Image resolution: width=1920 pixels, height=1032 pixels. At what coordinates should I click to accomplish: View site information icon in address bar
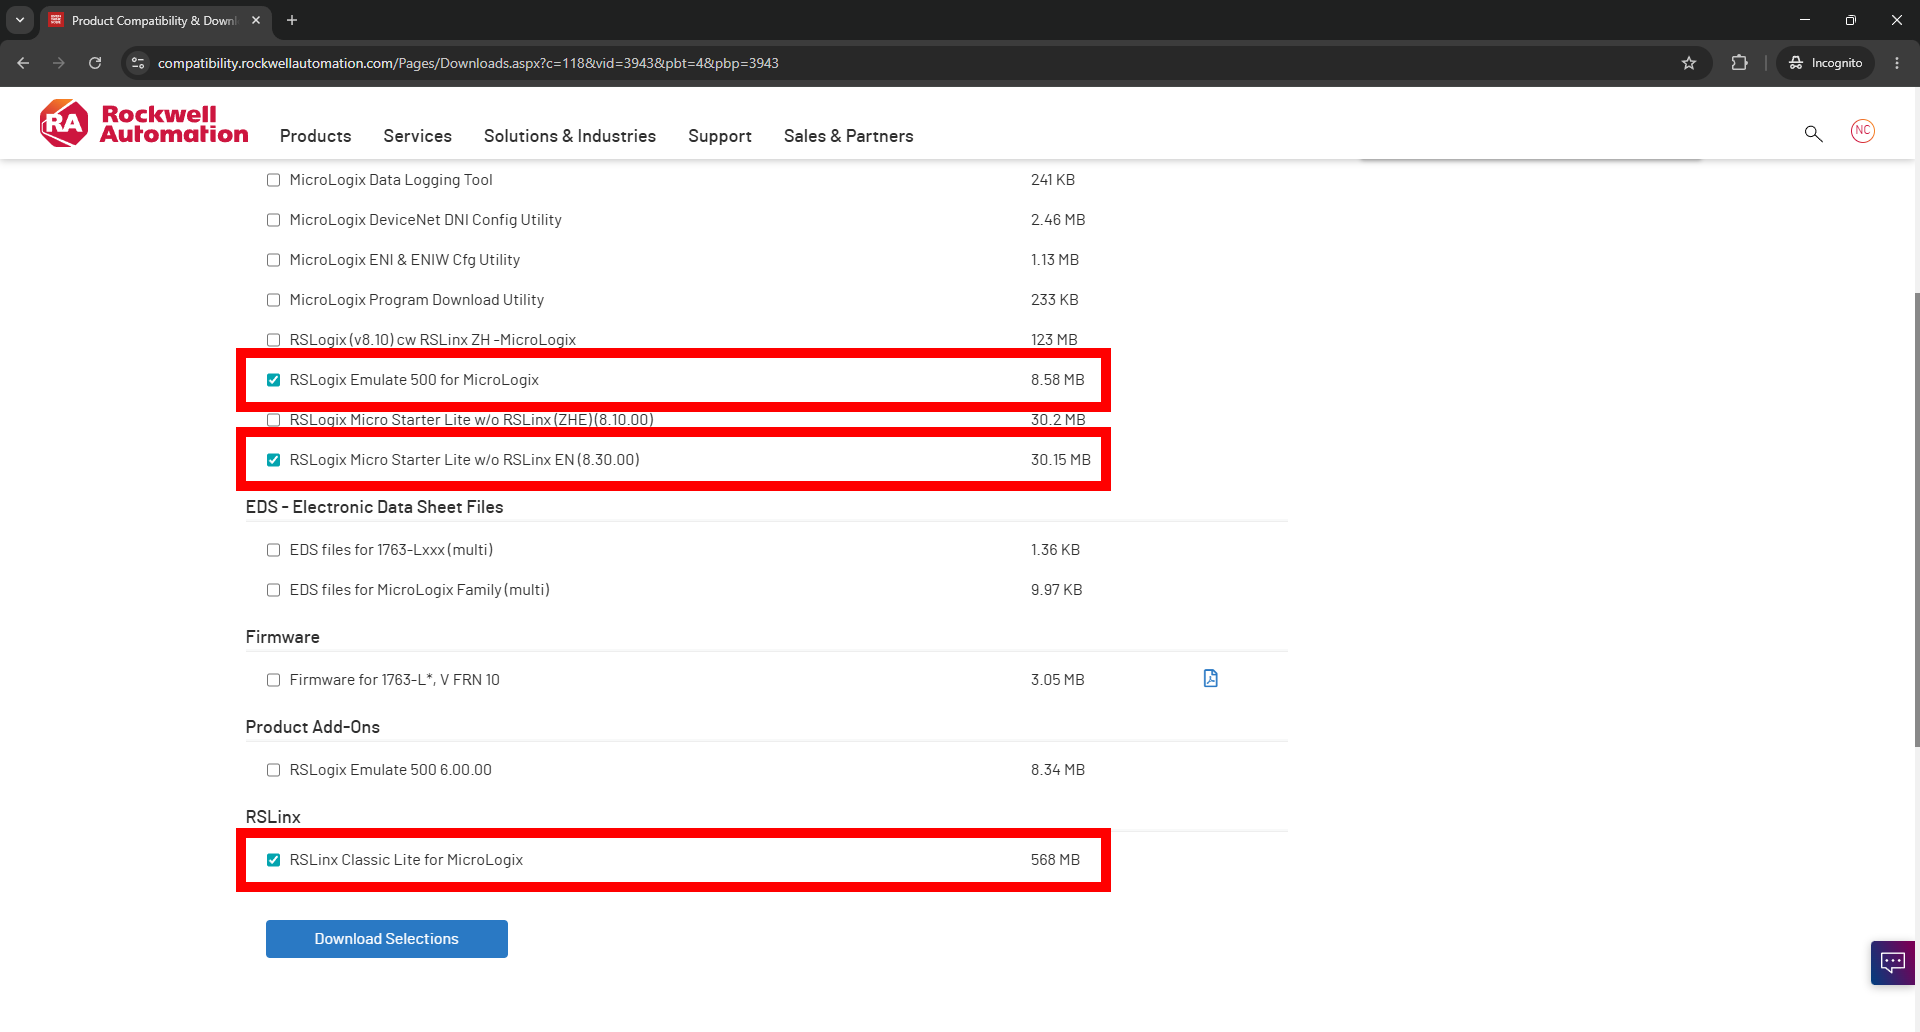click(138, 63)
